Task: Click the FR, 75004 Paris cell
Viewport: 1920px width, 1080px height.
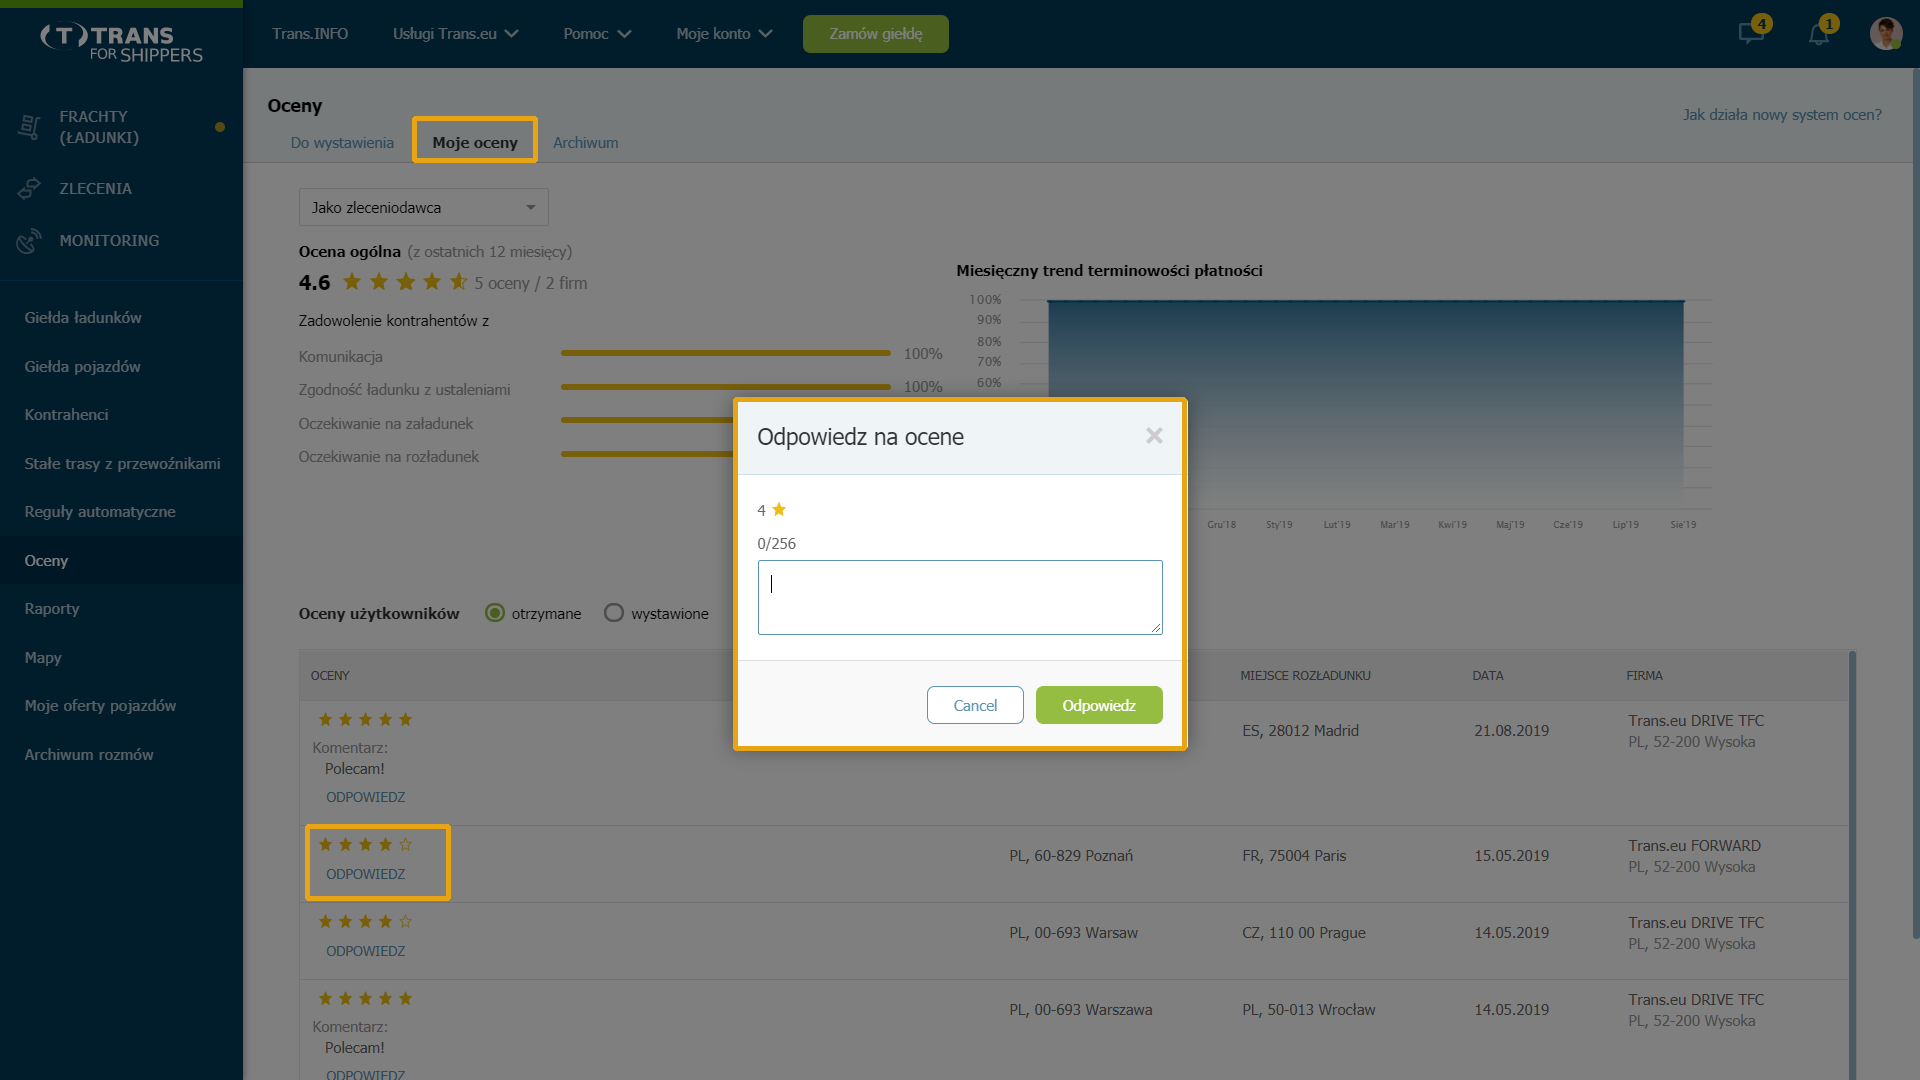Action: [1295, 856]
